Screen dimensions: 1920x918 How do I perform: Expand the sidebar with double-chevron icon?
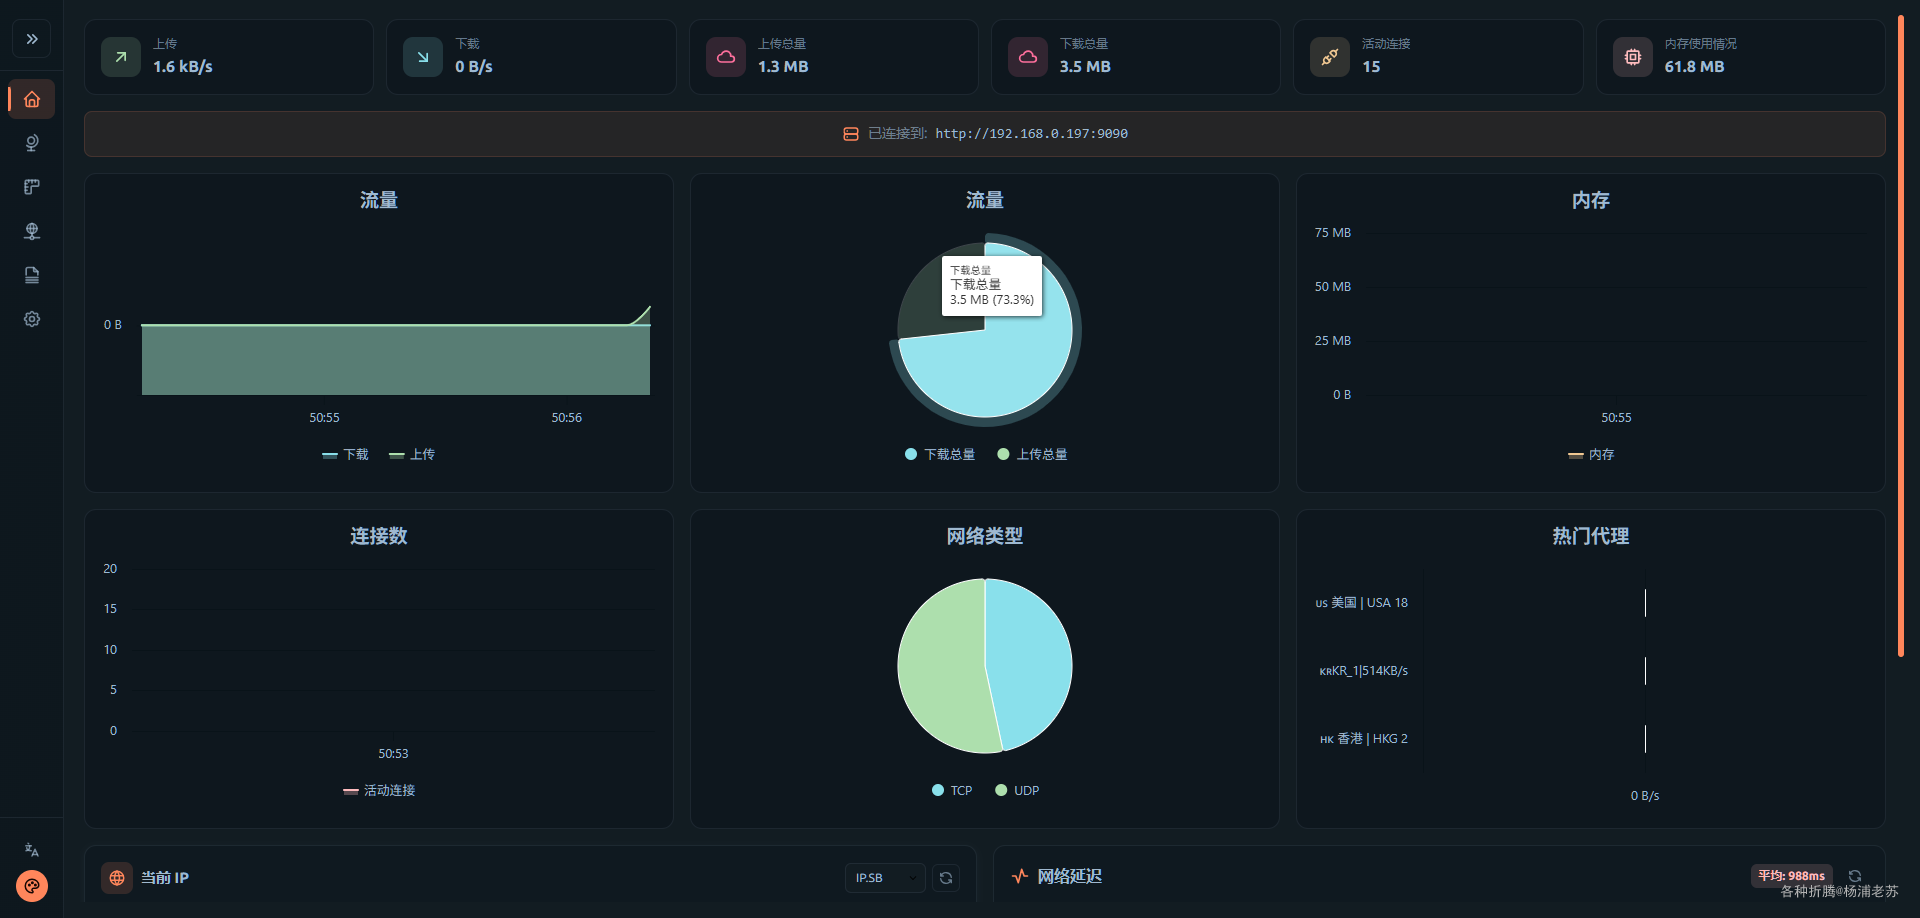(x=32, y=39)
